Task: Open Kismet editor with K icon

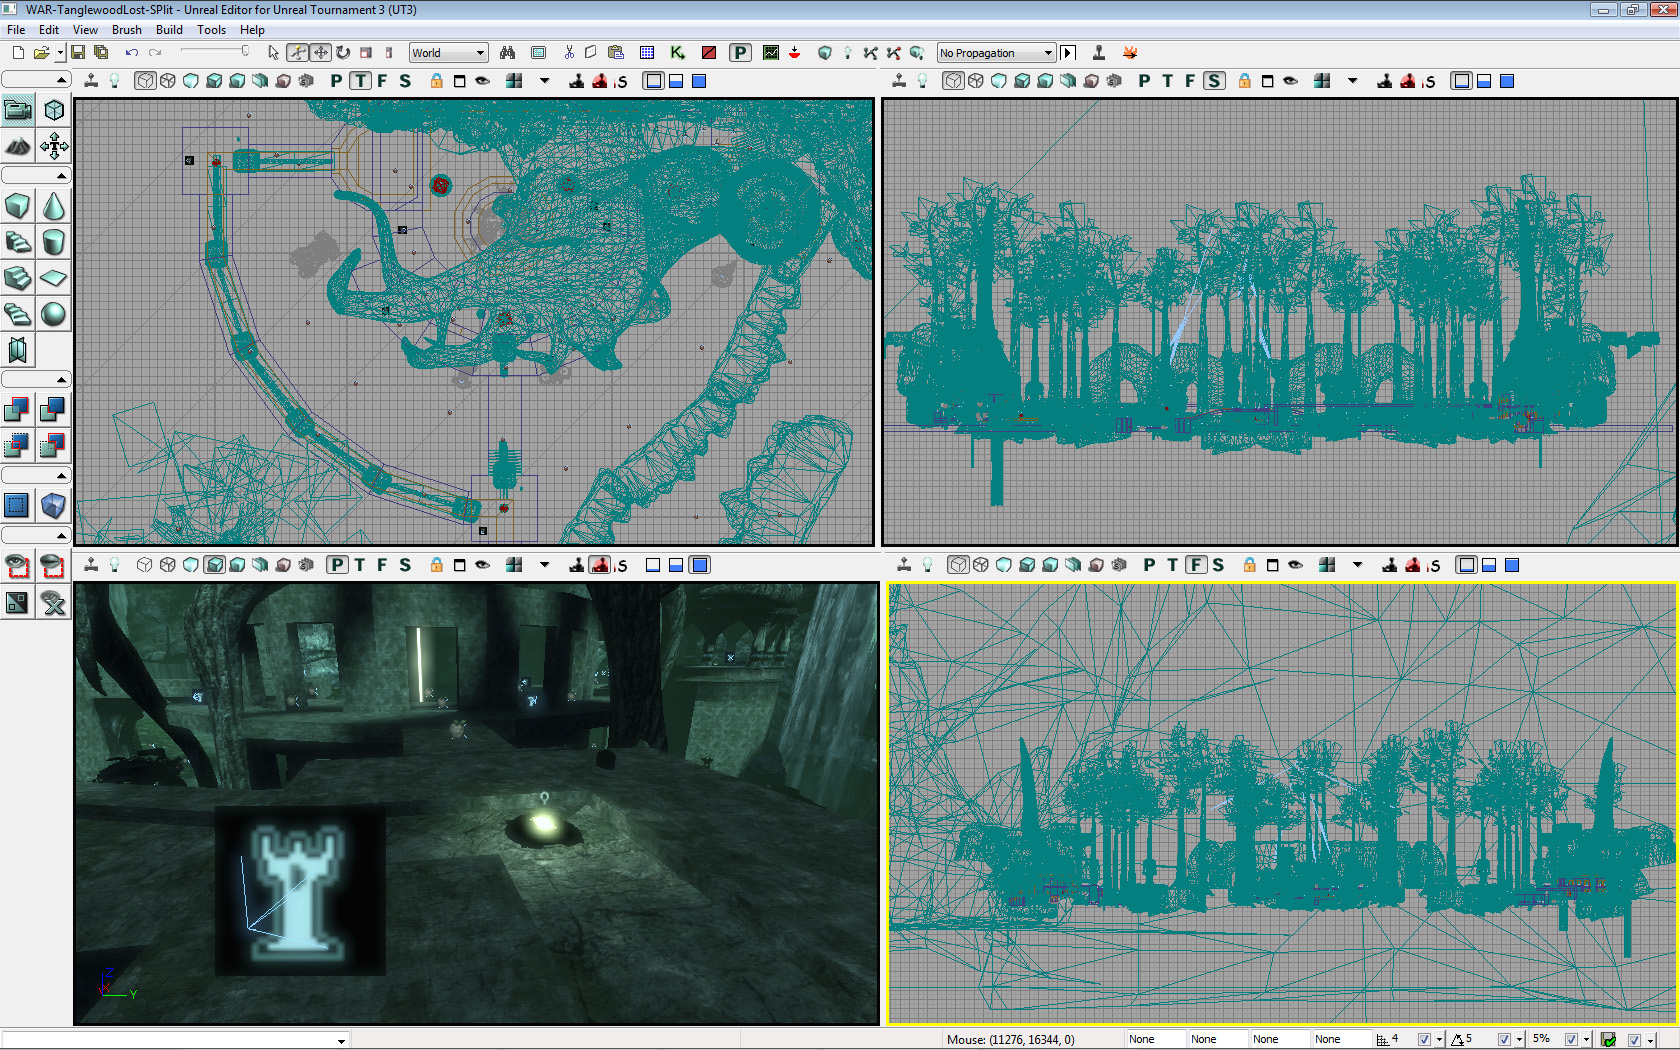Action: click(678, 53)
